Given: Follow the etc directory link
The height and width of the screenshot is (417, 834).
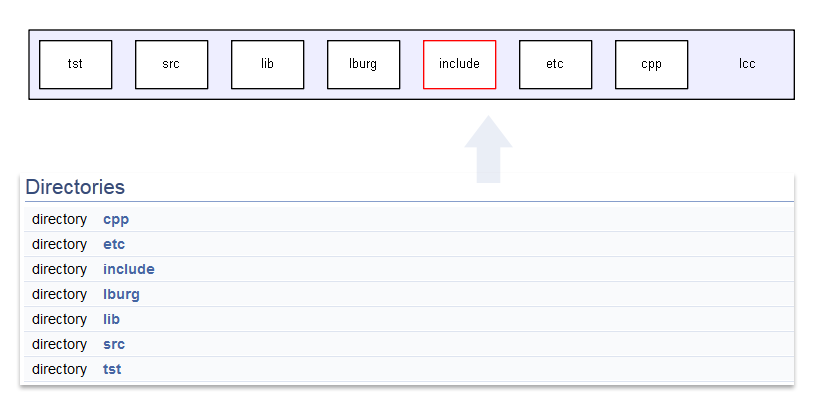Looking at the screenshot, I should [x=114, y=244].
